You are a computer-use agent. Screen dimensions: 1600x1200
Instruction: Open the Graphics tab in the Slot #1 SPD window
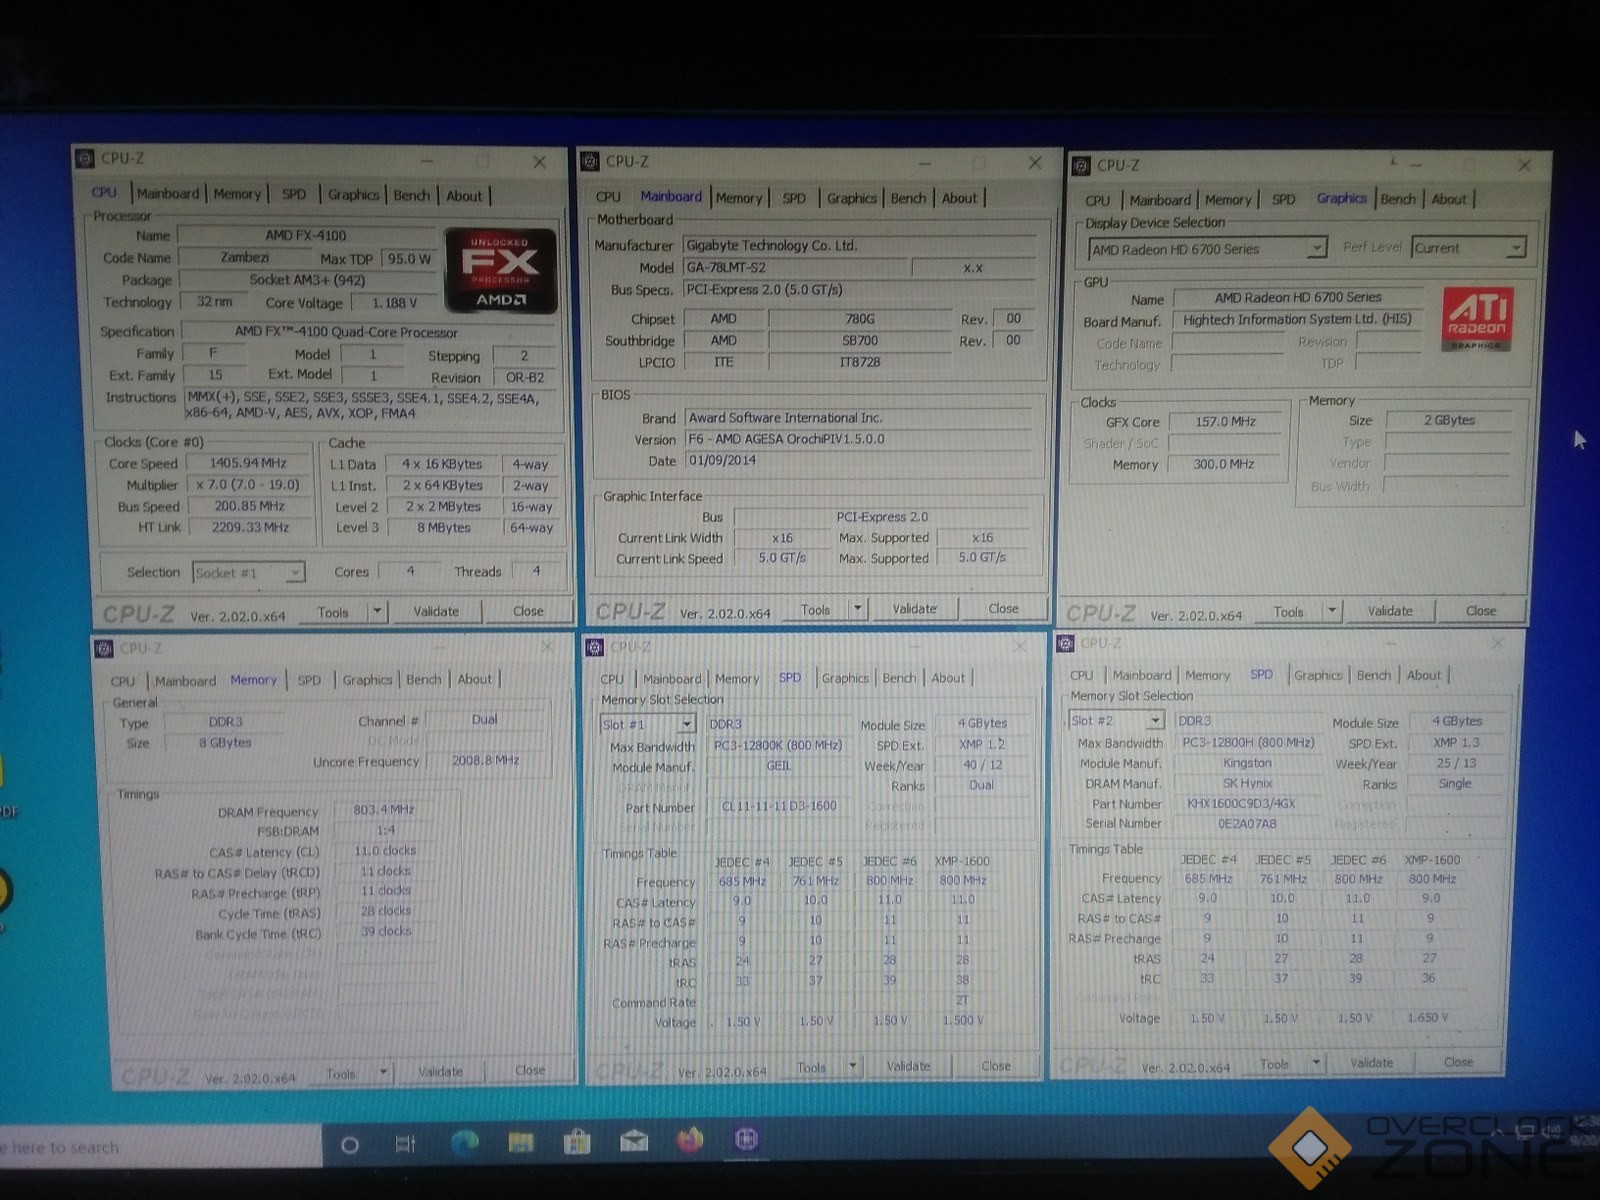point(845,678)
